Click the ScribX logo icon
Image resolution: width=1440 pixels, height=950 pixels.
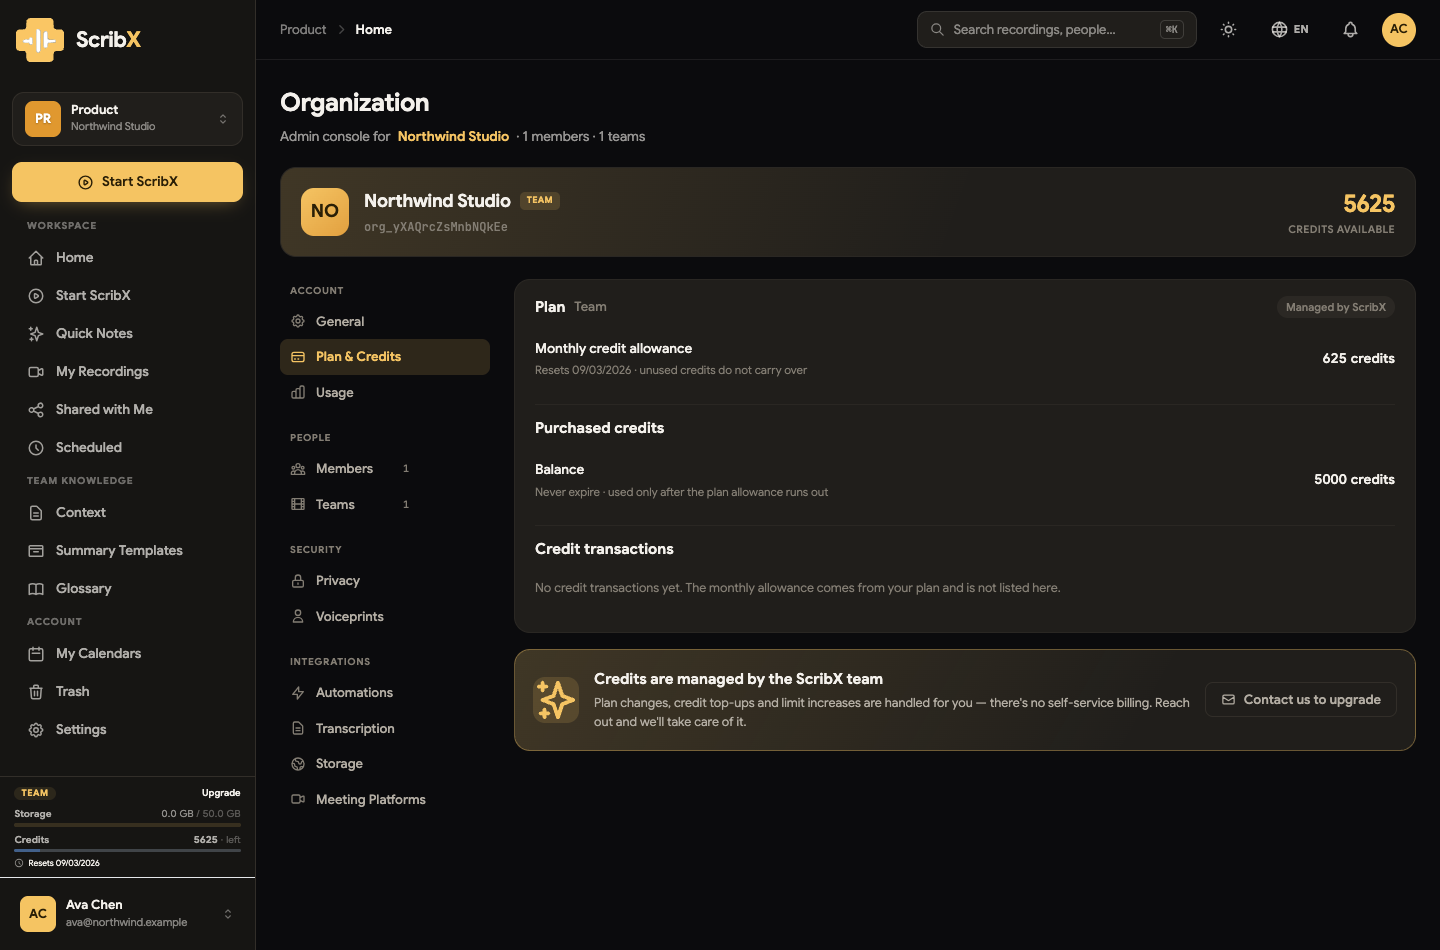point(40,40)
